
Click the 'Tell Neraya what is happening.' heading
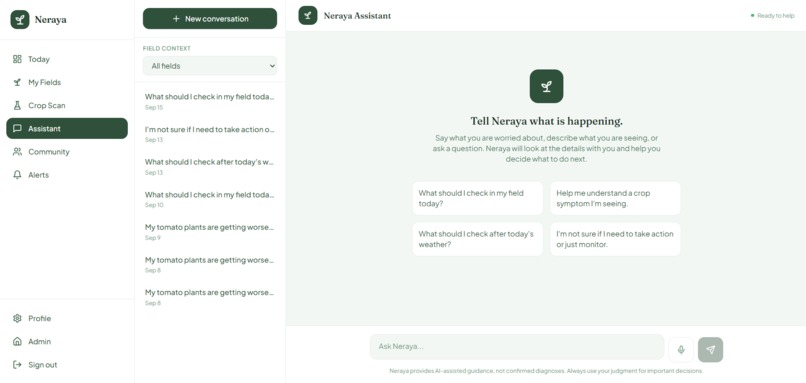pos(546,121)
